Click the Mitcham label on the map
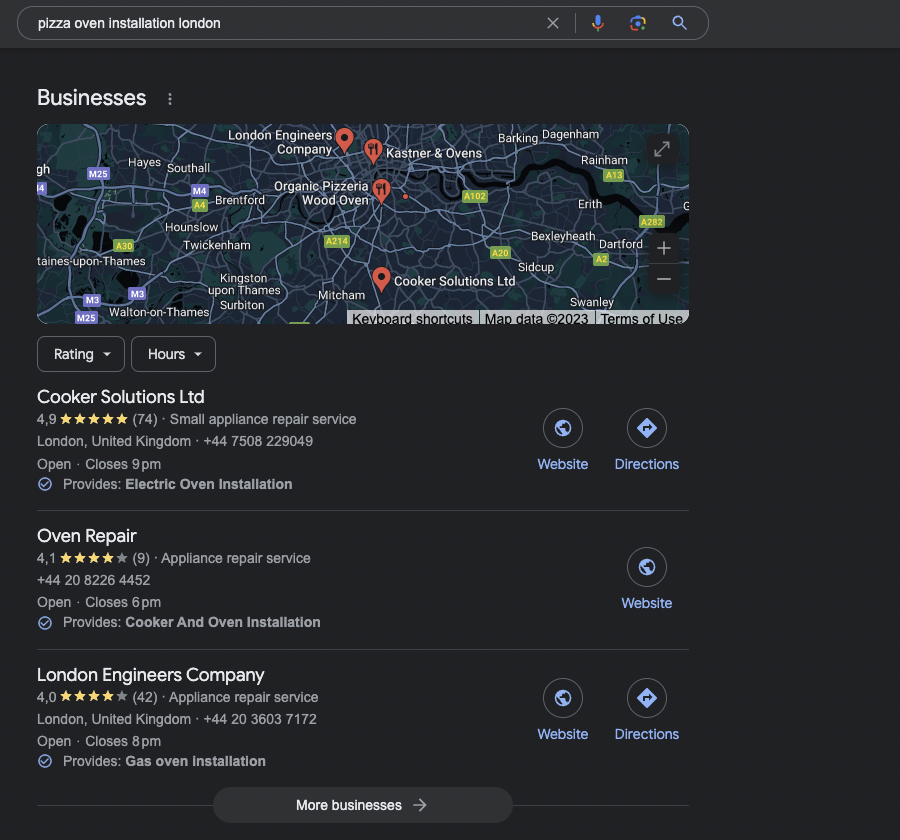Image resolution: width=900 pixels, height=840 pixels. (342, 295)
